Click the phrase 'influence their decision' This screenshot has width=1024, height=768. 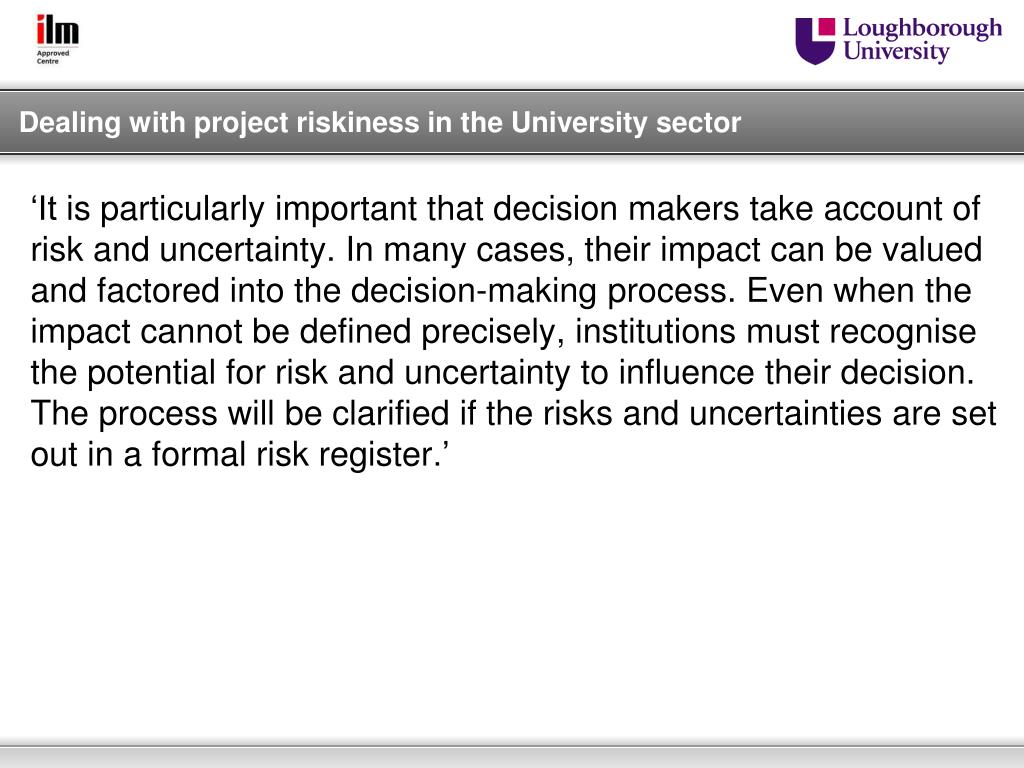[792, 372]
